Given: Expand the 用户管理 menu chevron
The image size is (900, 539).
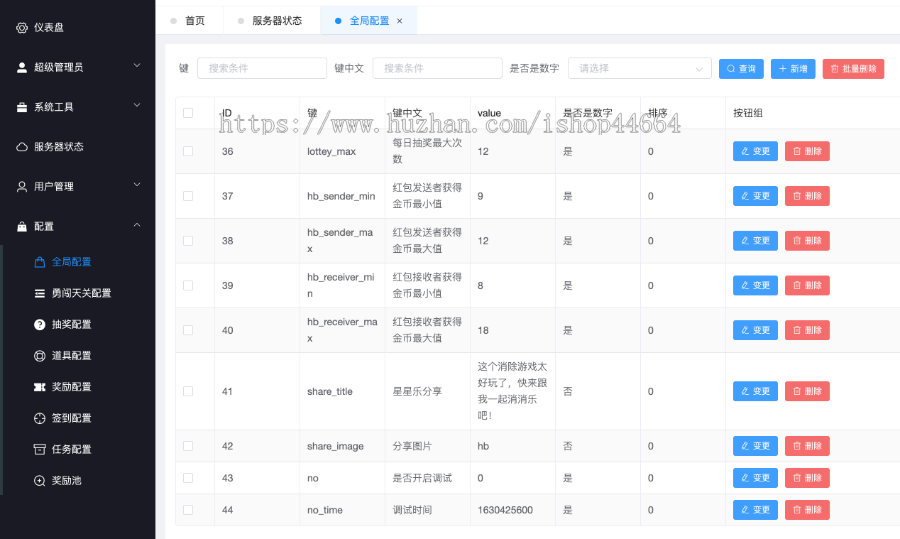Looking at the screenshot, I should [137, 184].
